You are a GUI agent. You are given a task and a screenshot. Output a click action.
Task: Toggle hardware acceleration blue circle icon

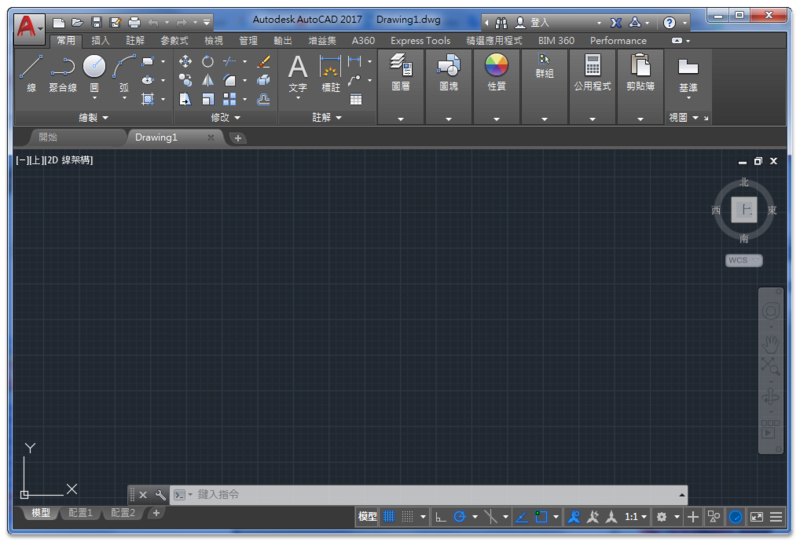coord(735,517)
